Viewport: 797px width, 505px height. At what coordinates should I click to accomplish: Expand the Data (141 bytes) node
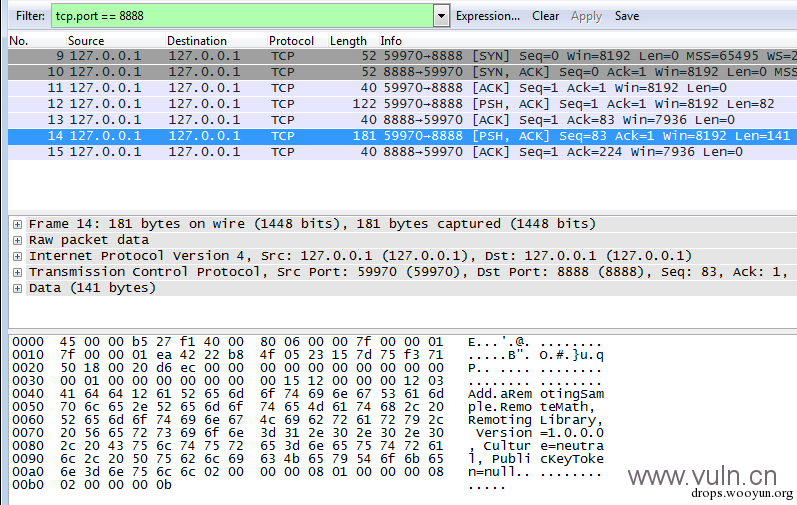click(x=17, y=289)
